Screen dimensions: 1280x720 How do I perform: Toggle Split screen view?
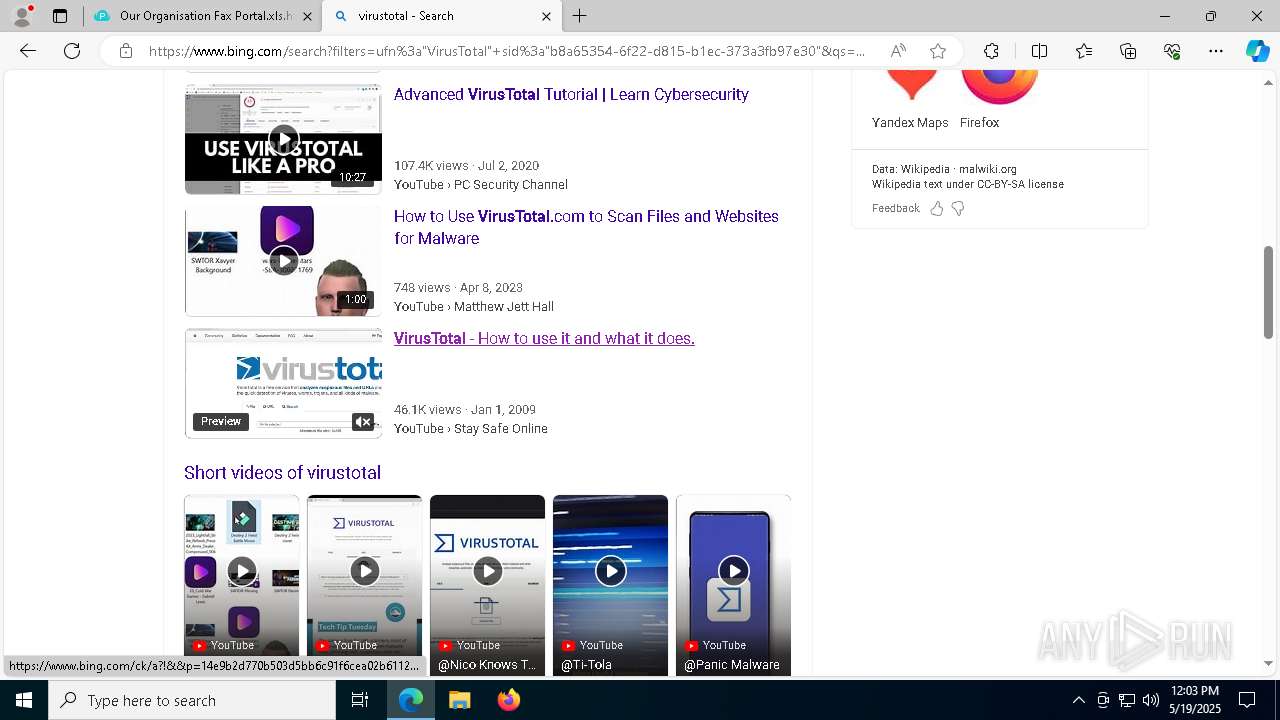click(1039, 51)
